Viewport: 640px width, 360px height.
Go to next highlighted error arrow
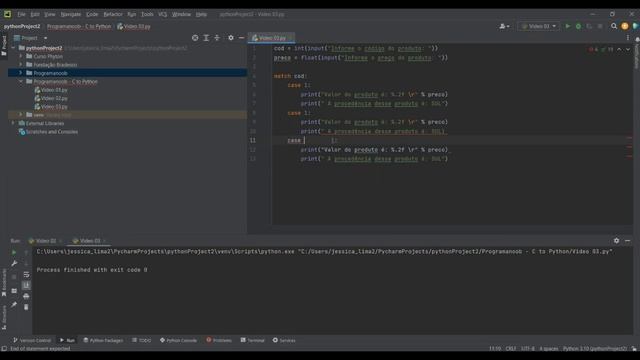point(628,49)
